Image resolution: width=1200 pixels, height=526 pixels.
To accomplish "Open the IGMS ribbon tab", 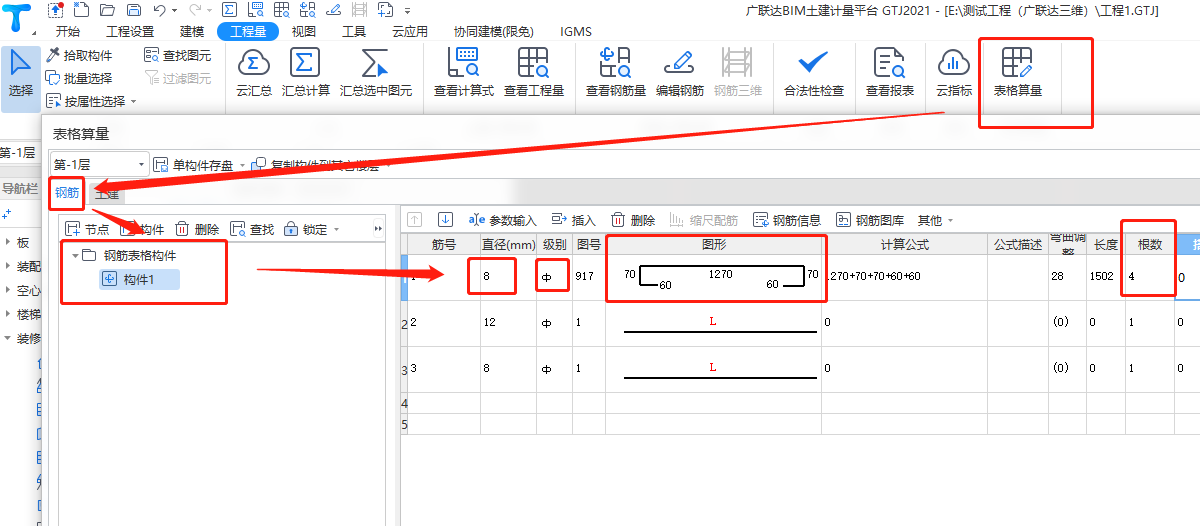I will pos(576,32).
